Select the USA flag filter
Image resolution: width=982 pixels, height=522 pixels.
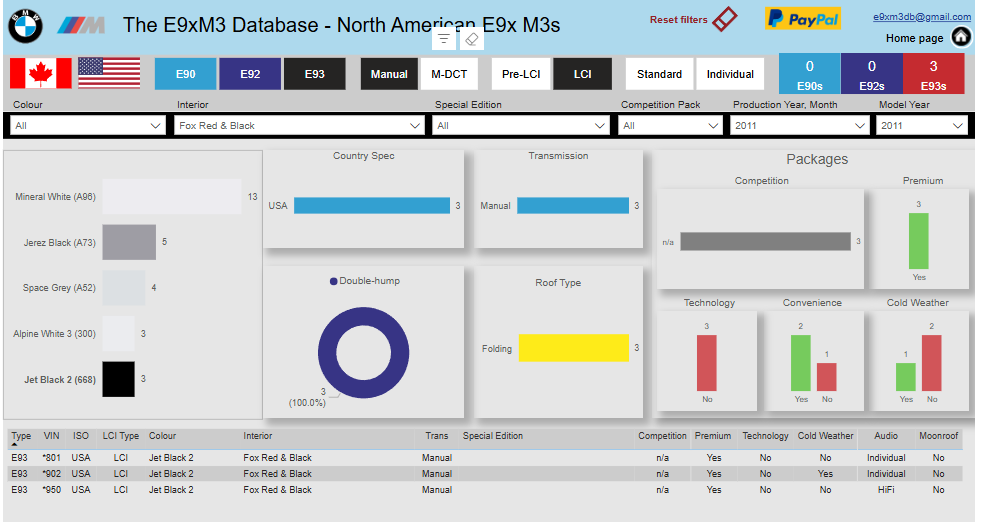[109, 73]
